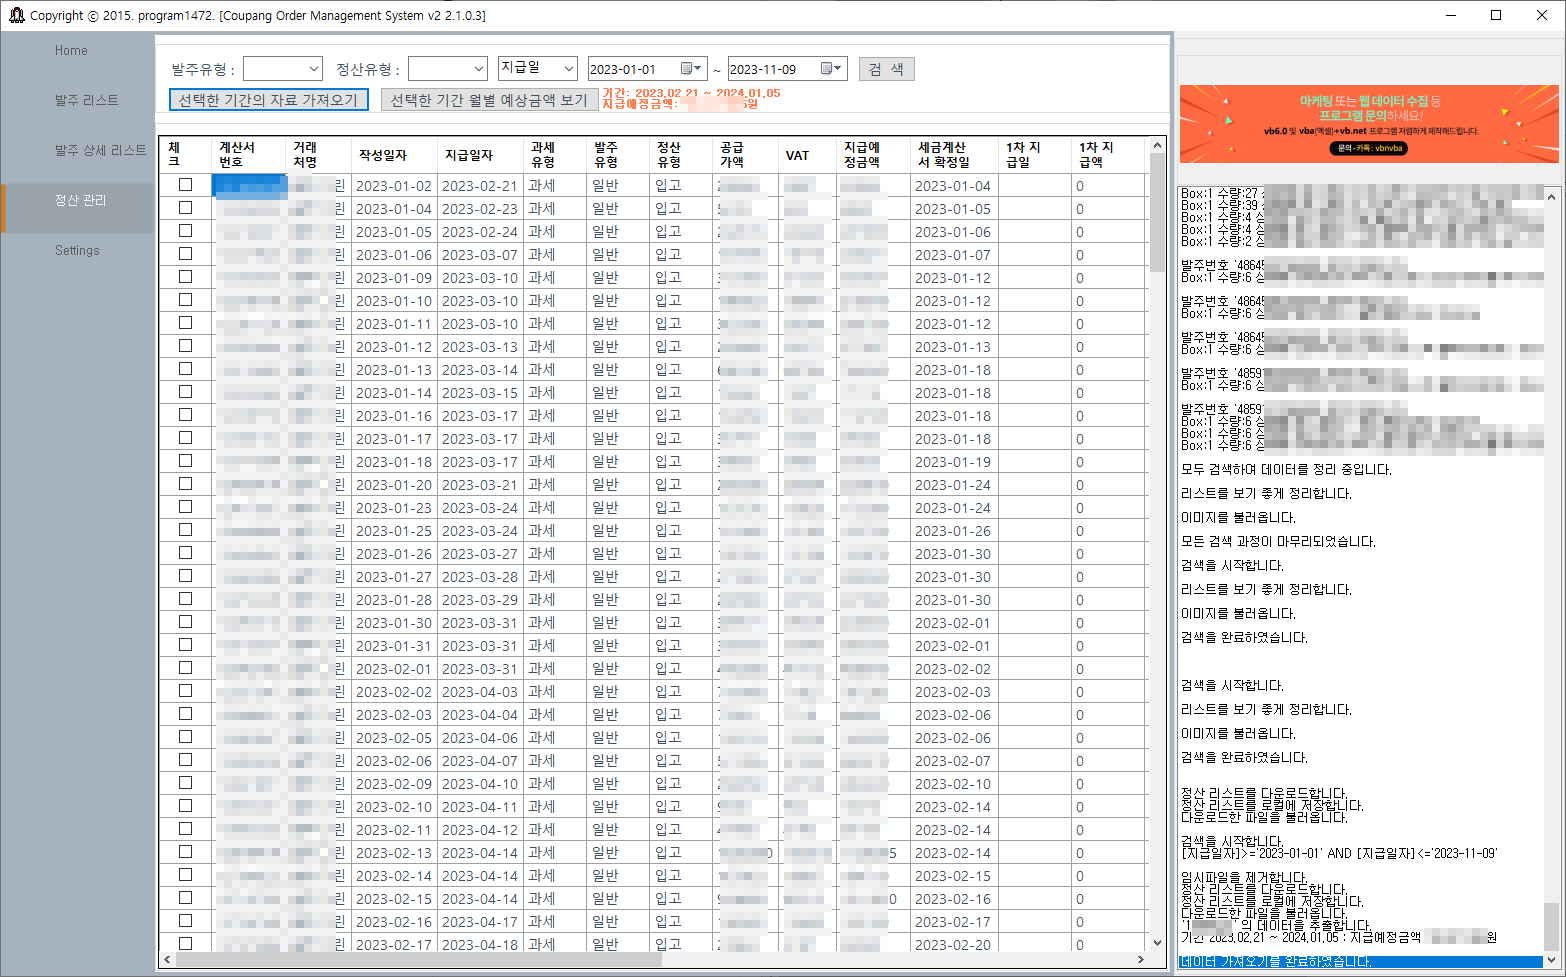
Task: Click the 선택한 기간 월별 예상금액 보기 button
Action: 489,99
